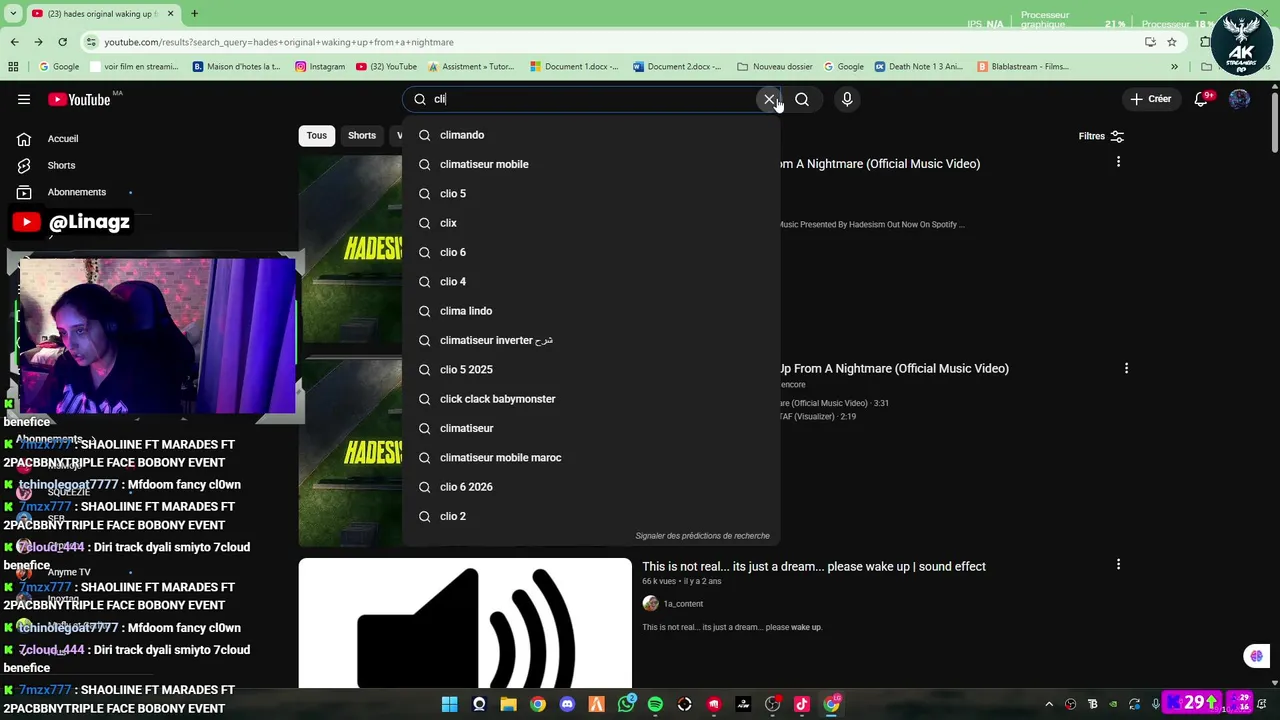Image resolution: width=1280 pixels, height=720 pixels.
Task: Open 'This is not real' video title
Action: tap(814, 567)
